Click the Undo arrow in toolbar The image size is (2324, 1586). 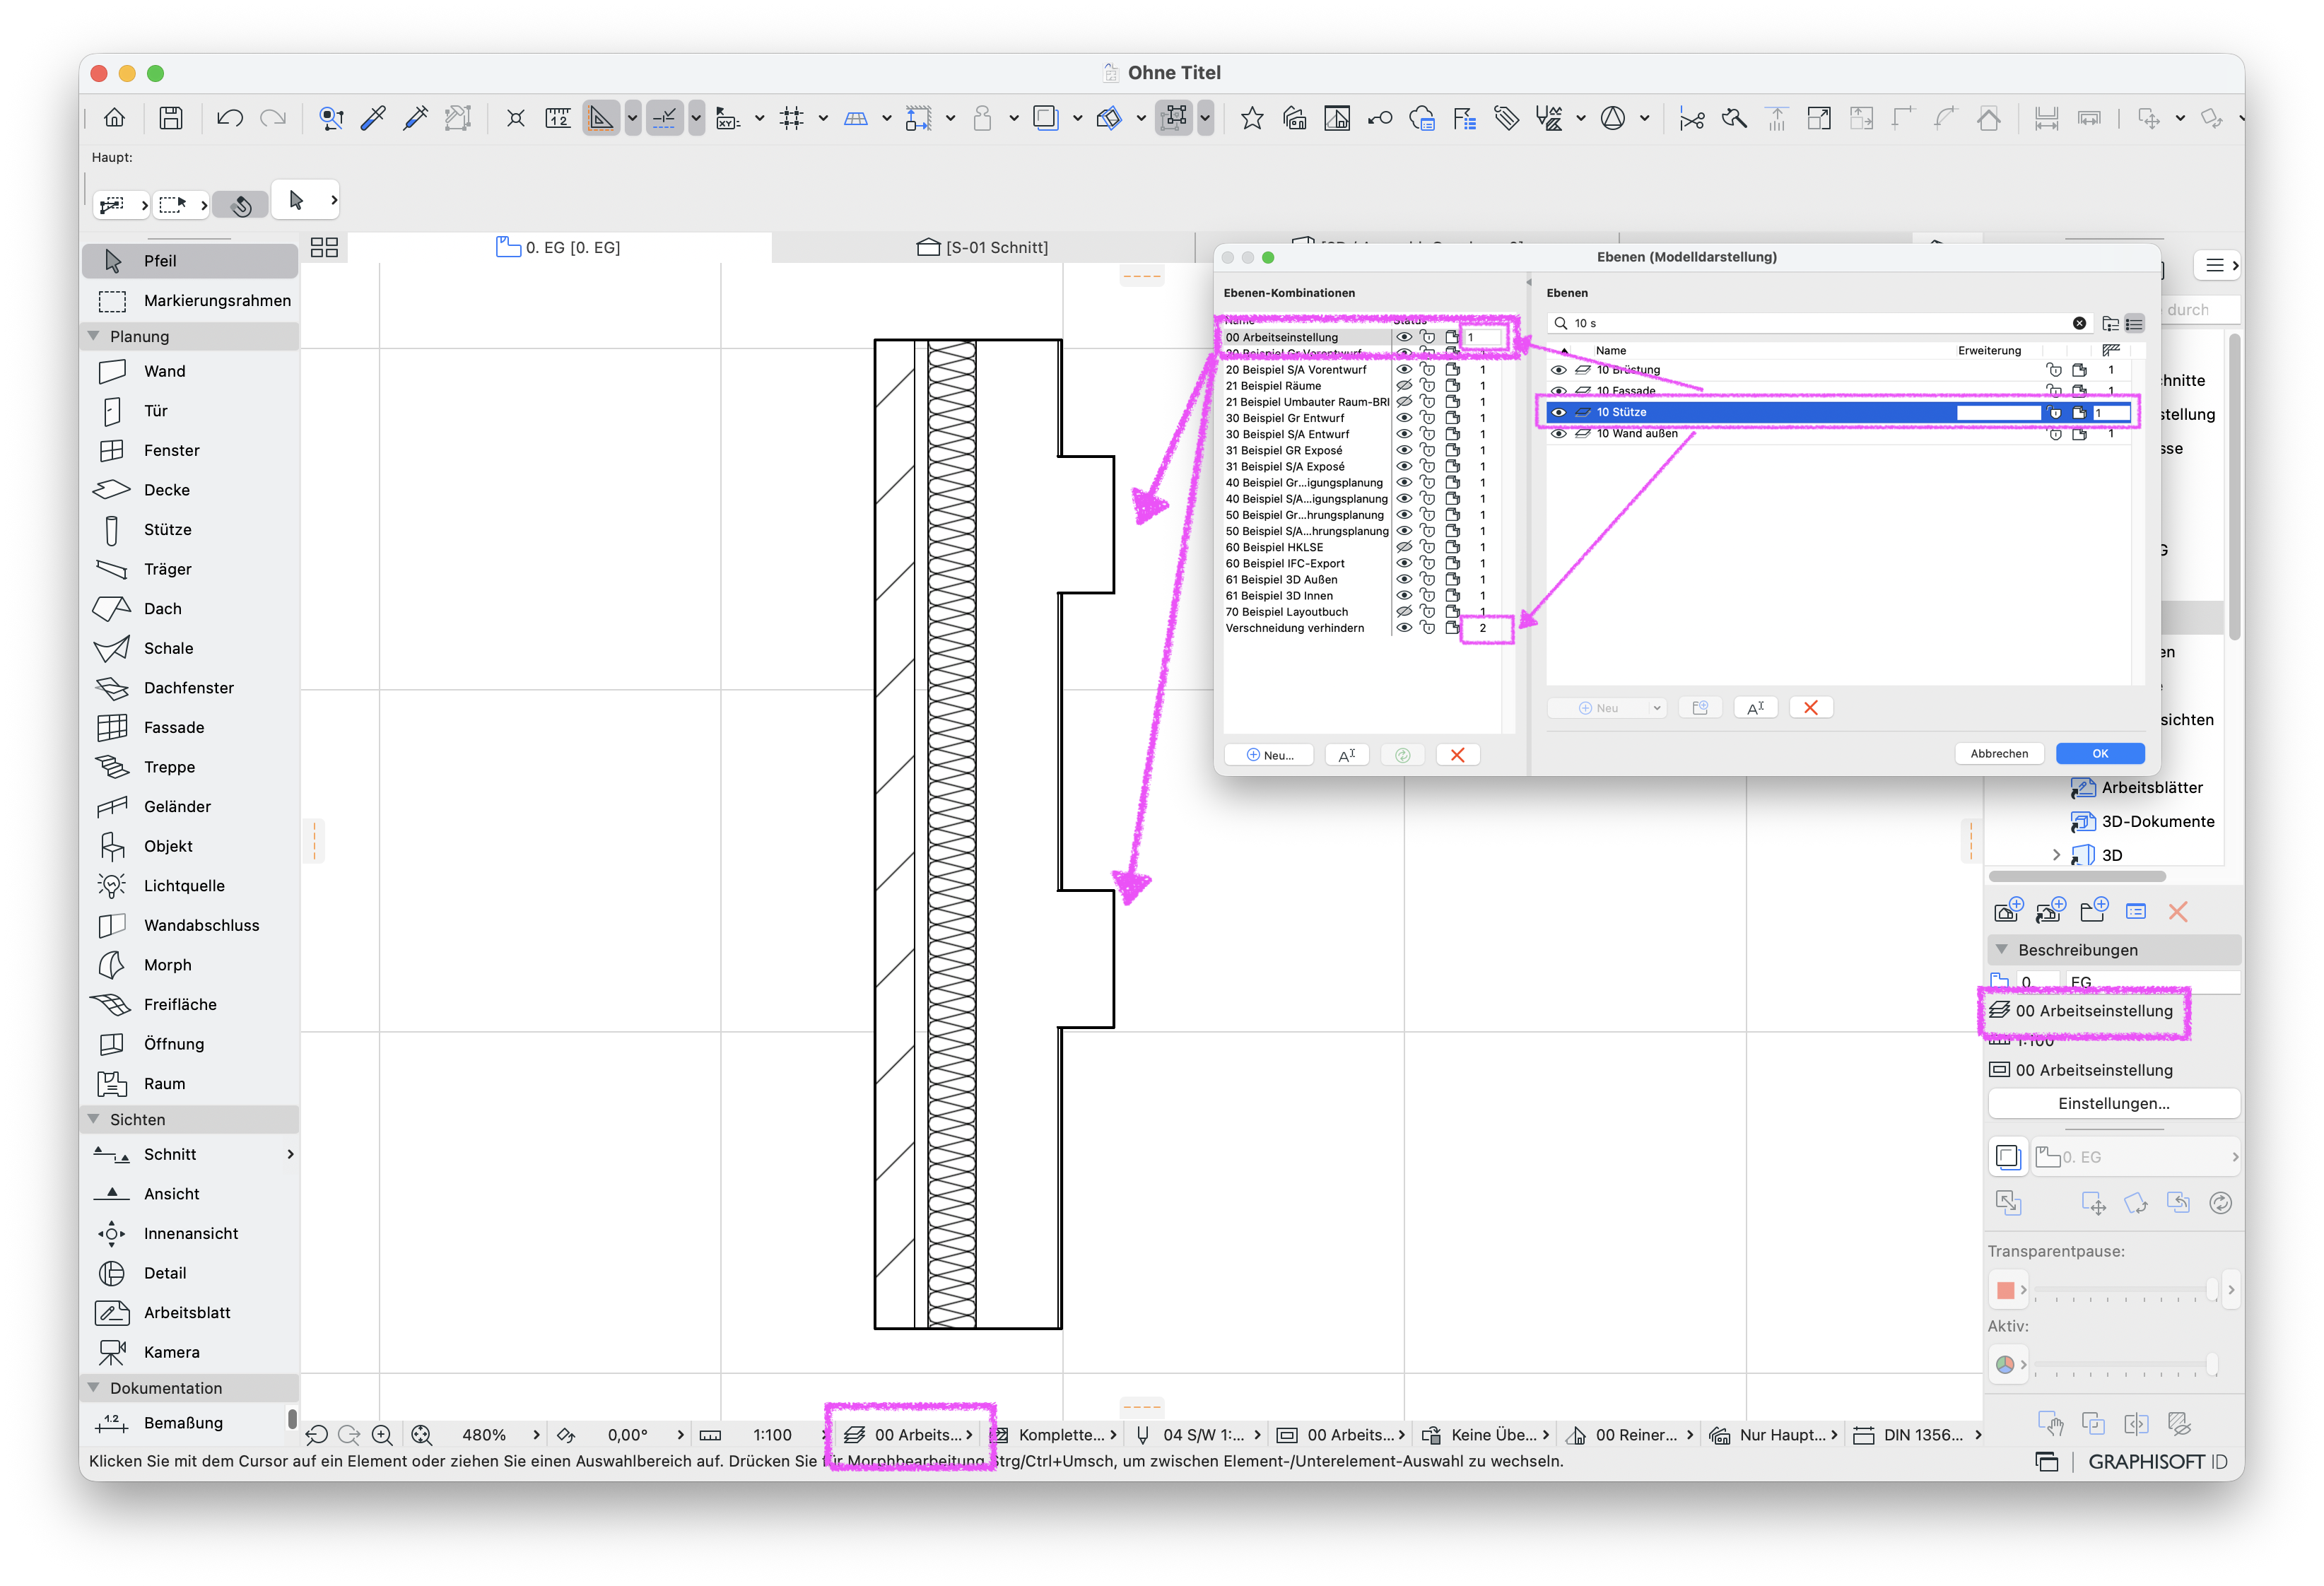tap(229, 118)
